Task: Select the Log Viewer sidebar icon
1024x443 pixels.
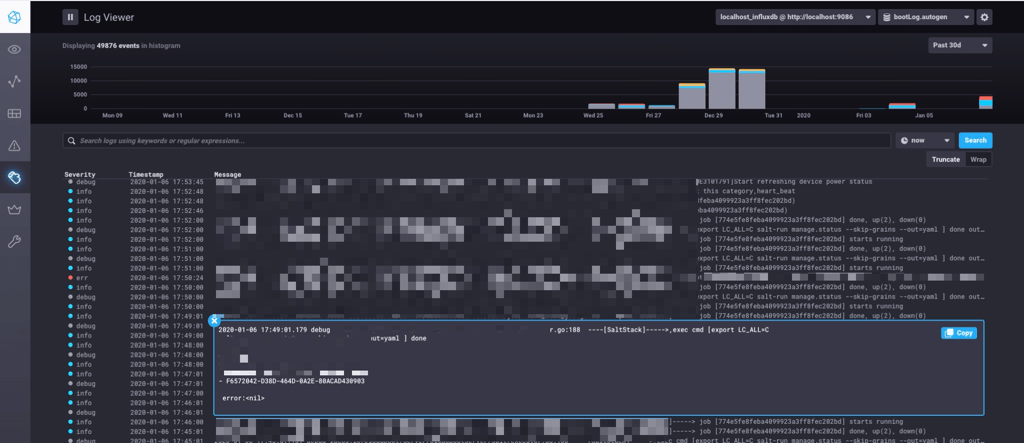Action: pyautogui.click(x=14, y=177)
